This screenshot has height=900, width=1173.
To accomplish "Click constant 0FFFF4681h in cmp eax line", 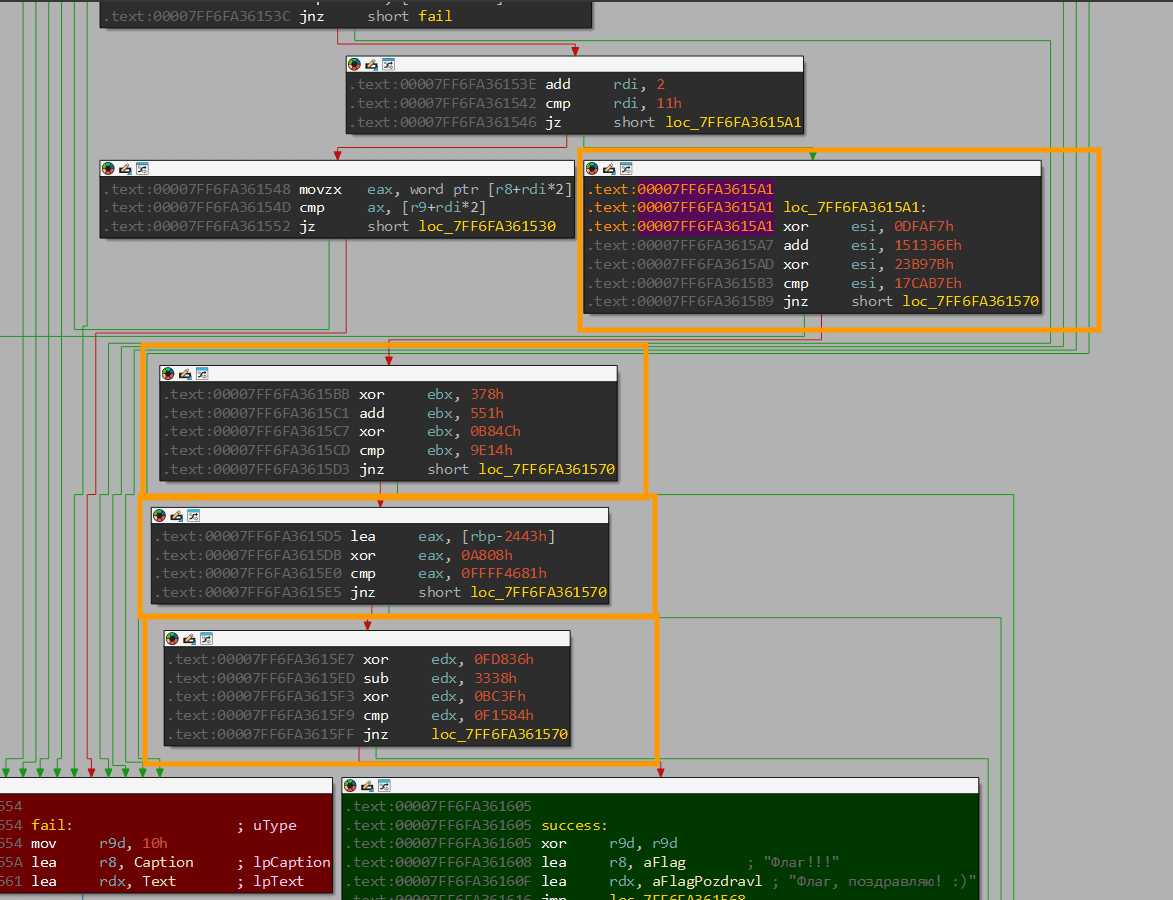I will (503, 573).
